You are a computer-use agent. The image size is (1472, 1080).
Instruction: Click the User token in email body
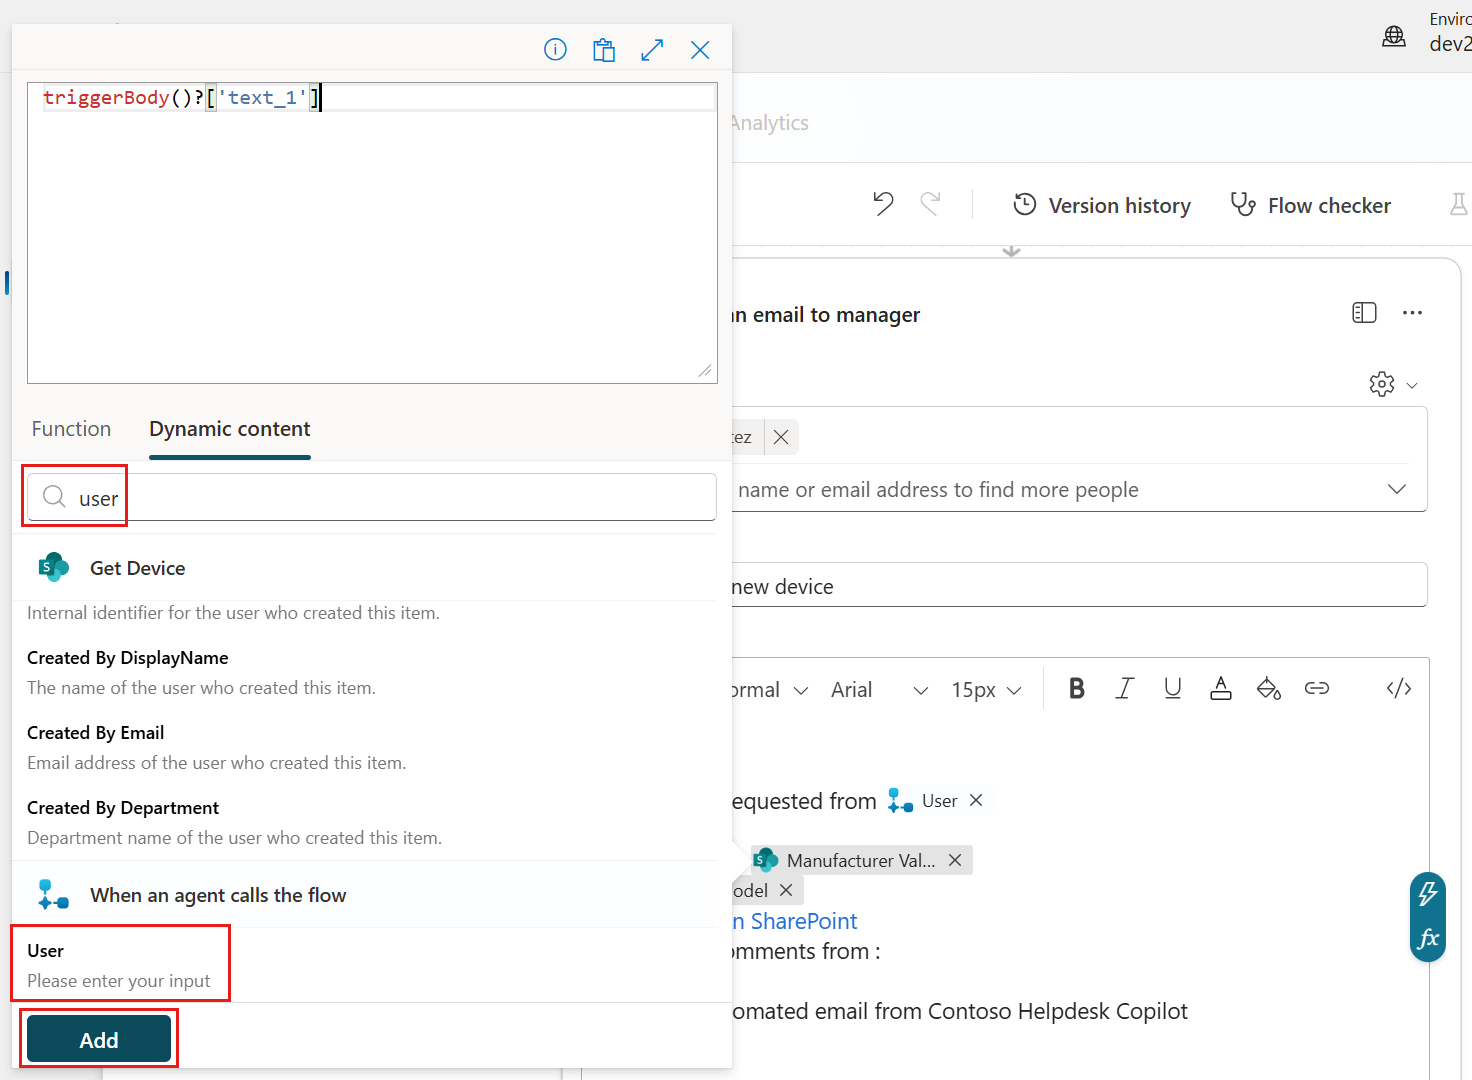[x=939, y=801]
